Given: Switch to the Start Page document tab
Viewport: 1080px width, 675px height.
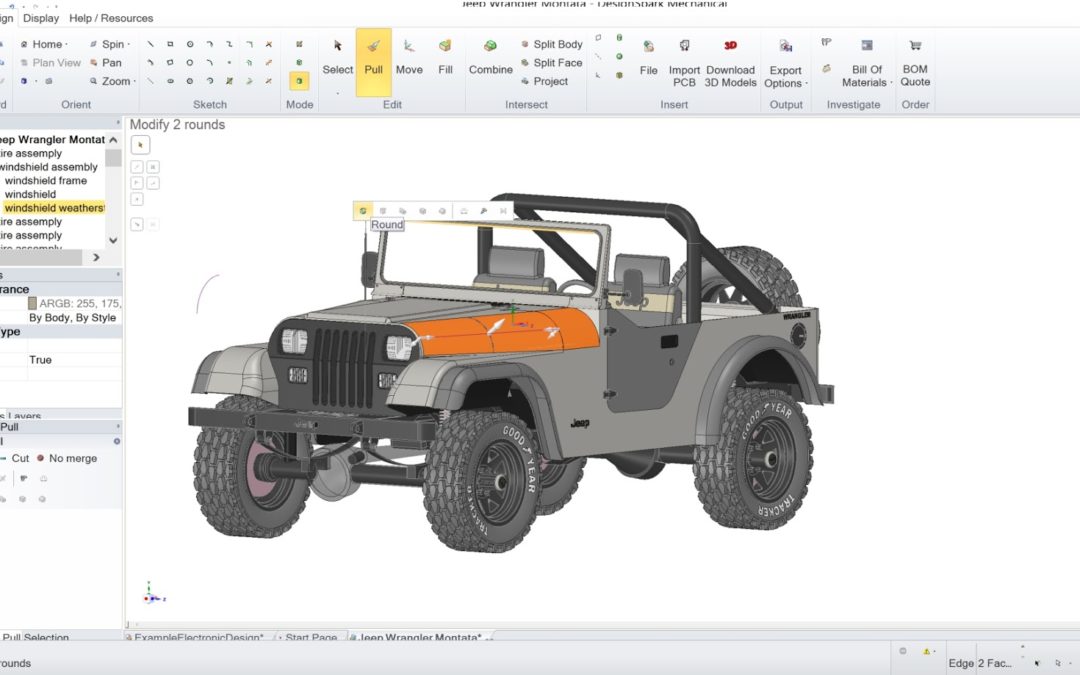Looking at the screenshot, I should (x=311, y=637).
